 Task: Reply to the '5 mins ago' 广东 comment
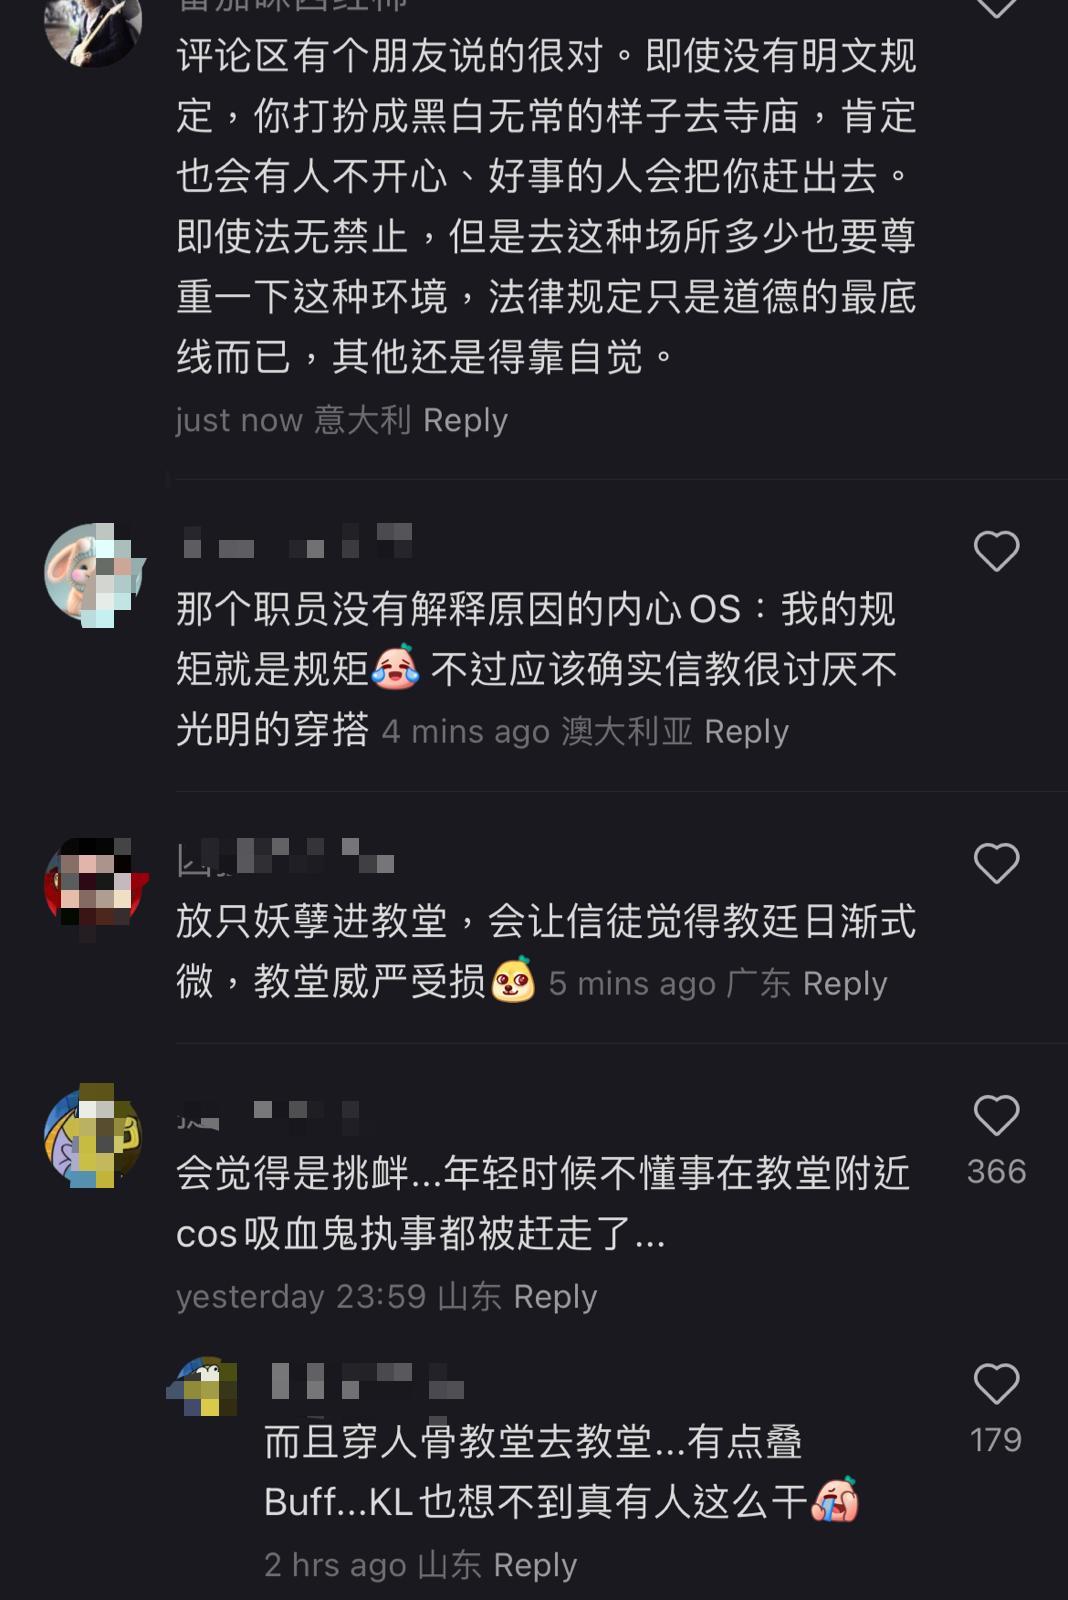coord(844,984)
